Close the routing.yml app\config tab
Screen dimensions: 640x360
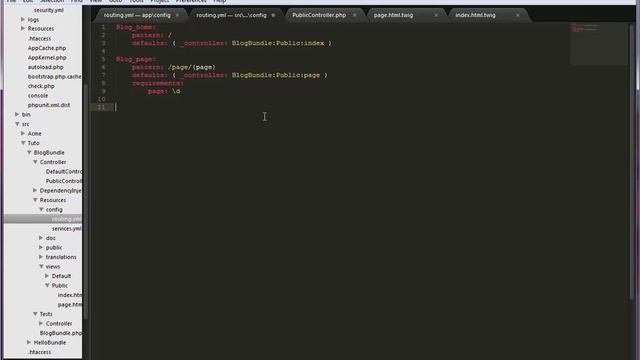click(x=177, y=15)
